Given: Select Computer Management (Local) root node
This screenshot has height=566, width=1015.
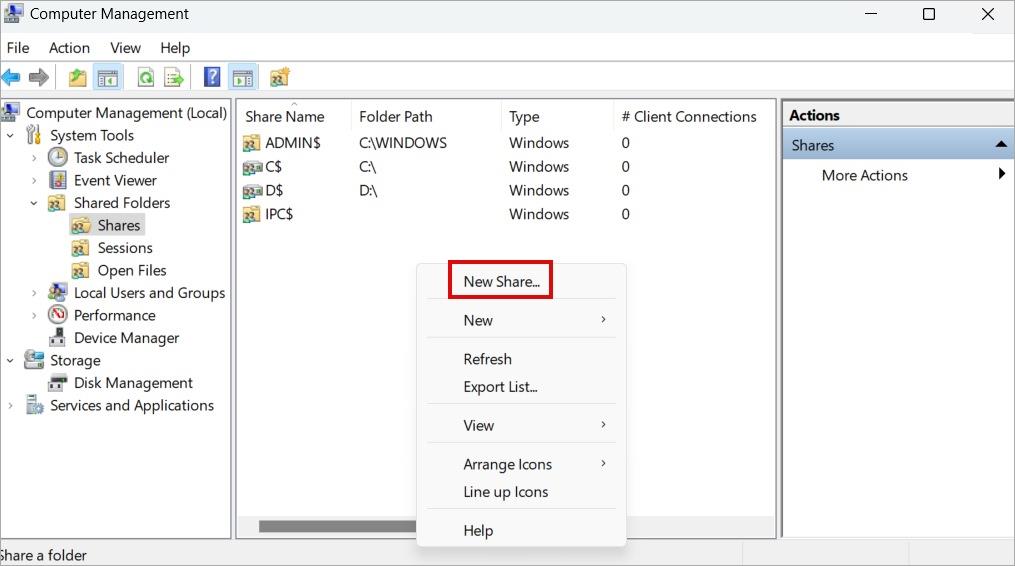Looking at the screenshot, I should pos(127,113).
